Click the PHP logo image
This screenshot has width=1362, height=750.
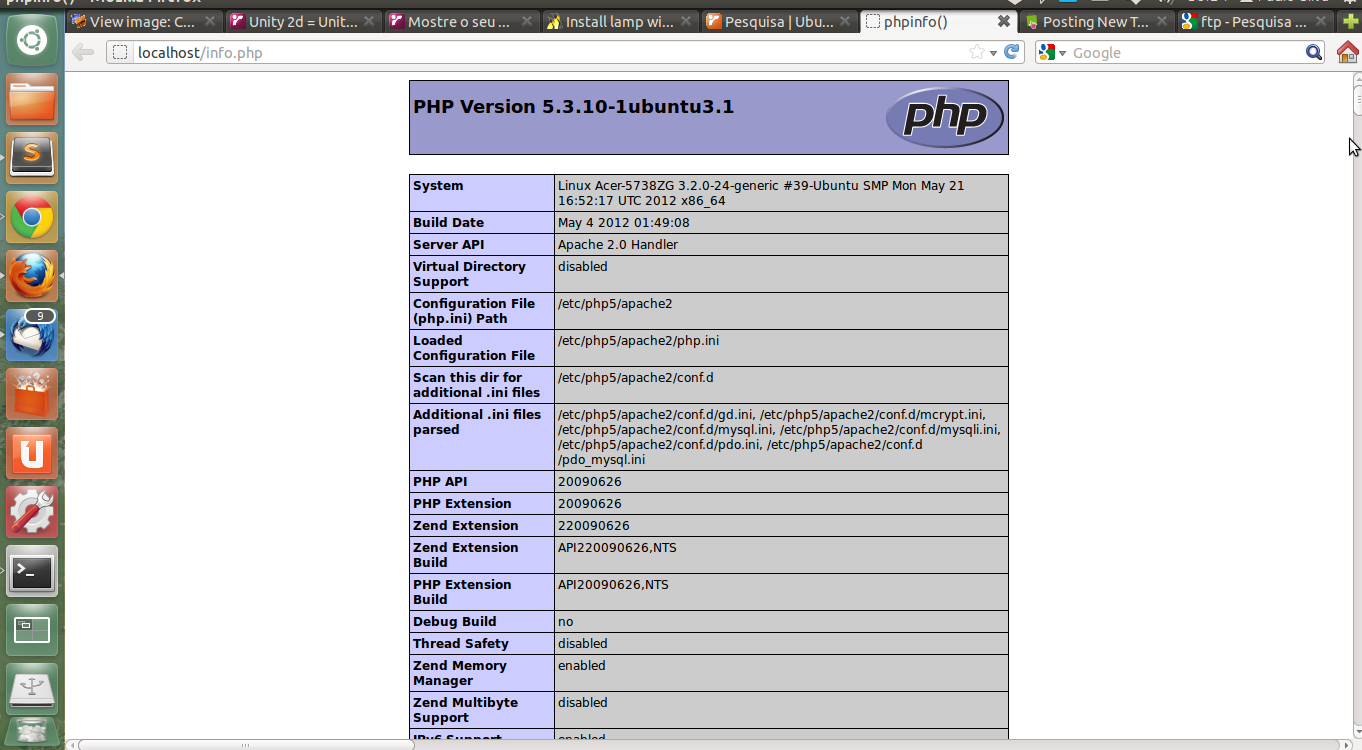(x=944, y=118)
